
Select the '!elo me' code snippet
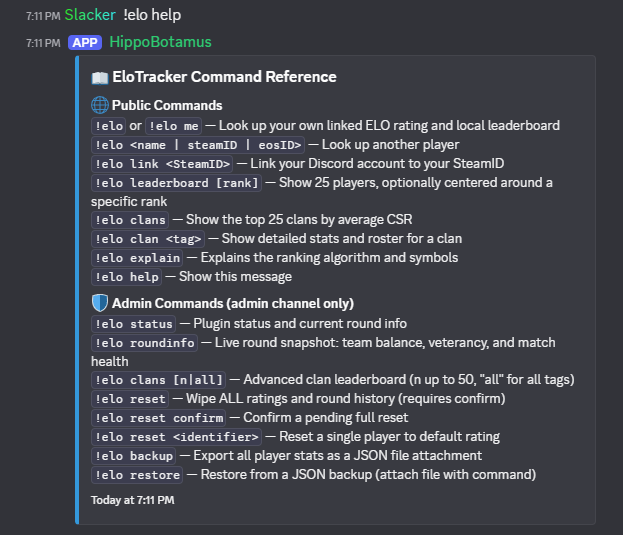tap(174, 126)
